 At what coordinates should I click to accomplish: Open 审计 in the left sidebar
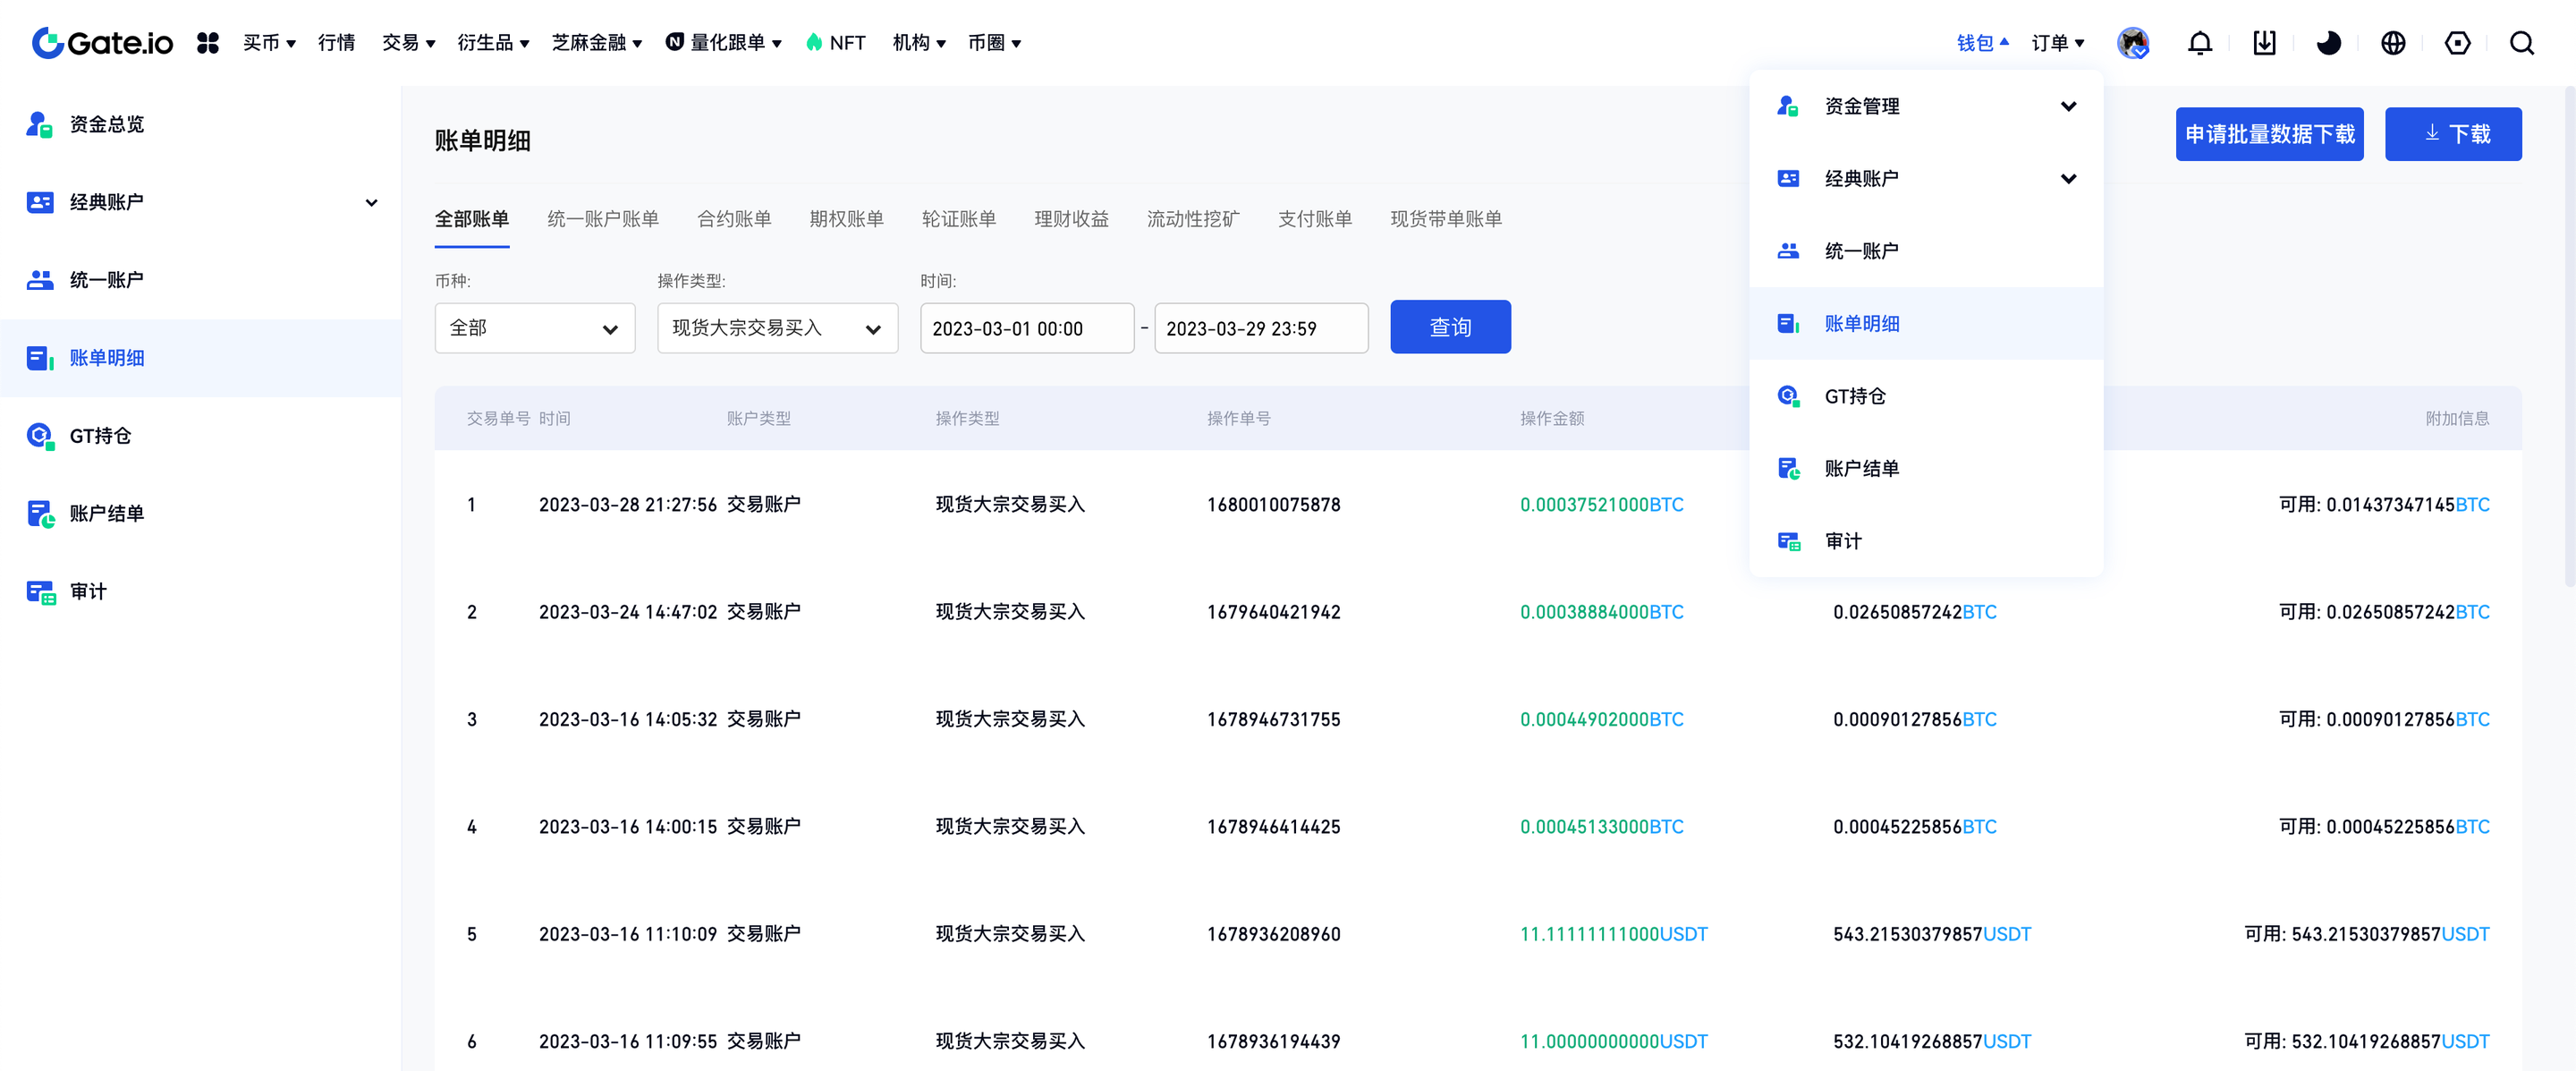click(x=88, y=591)
